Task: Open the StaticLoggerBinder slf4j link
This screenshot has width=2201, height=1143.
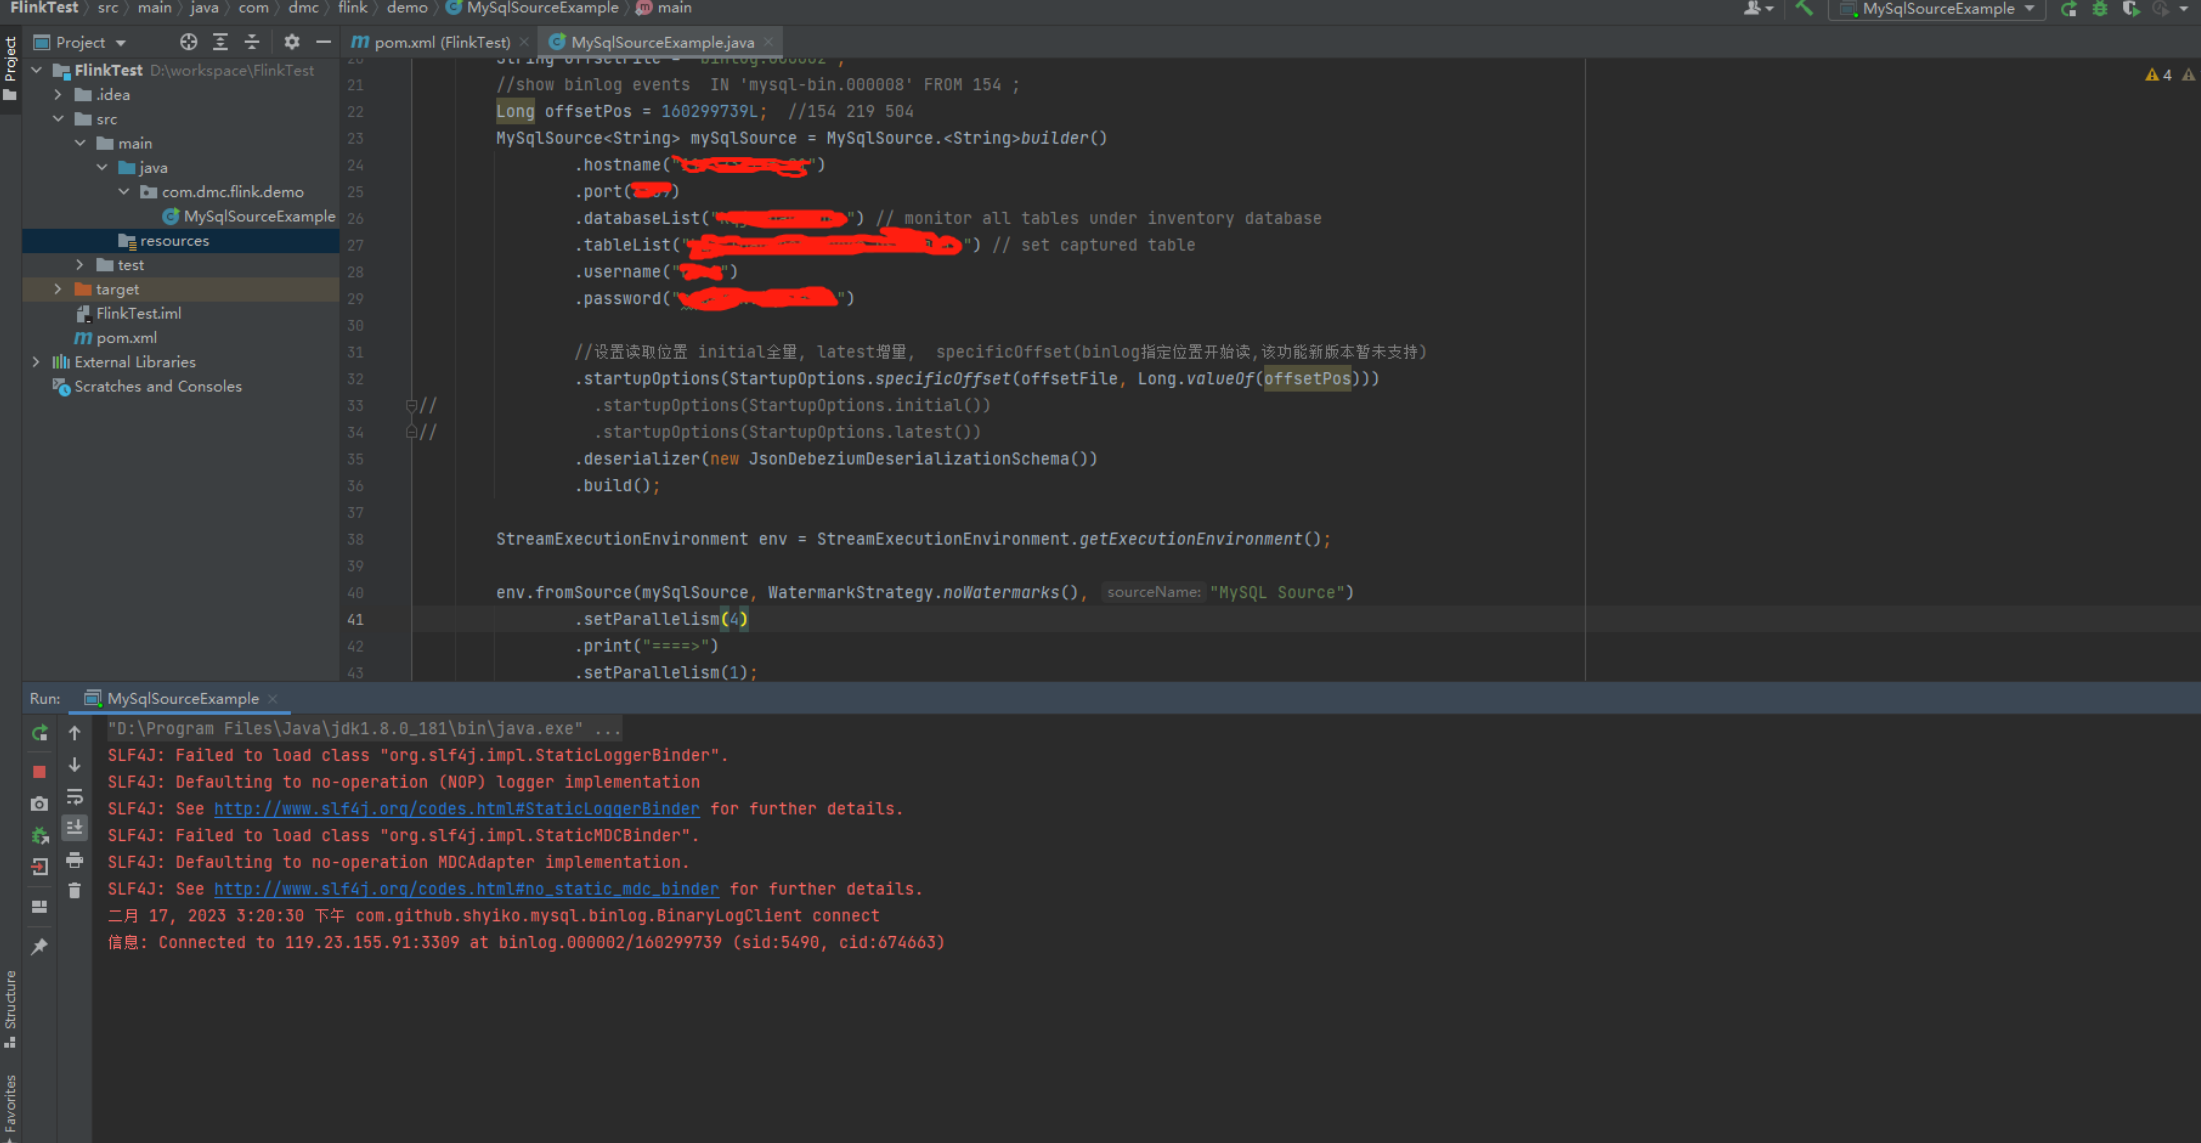Action: click(457, 808)
